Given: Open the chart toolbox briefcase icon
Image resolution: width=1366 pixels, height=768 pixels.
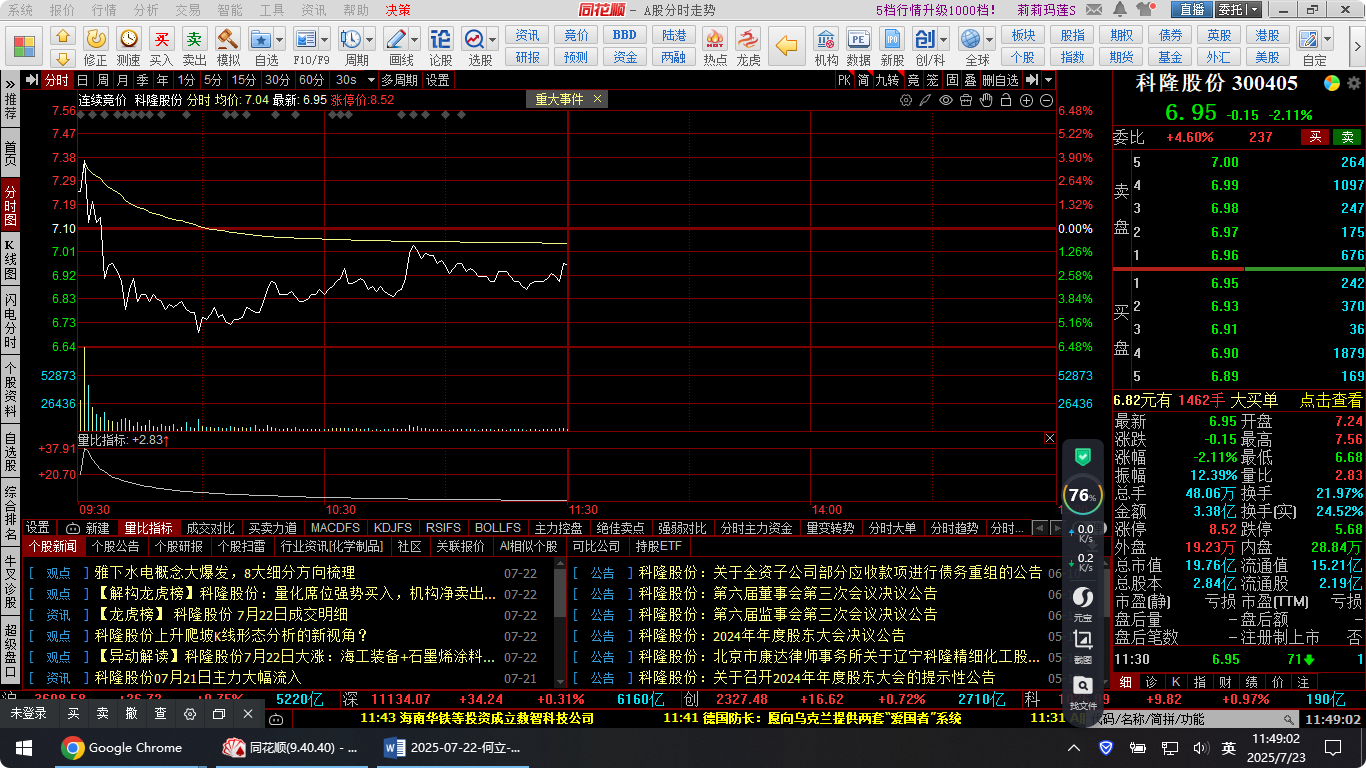Looking at the screenshot, I should click(966, 100).
